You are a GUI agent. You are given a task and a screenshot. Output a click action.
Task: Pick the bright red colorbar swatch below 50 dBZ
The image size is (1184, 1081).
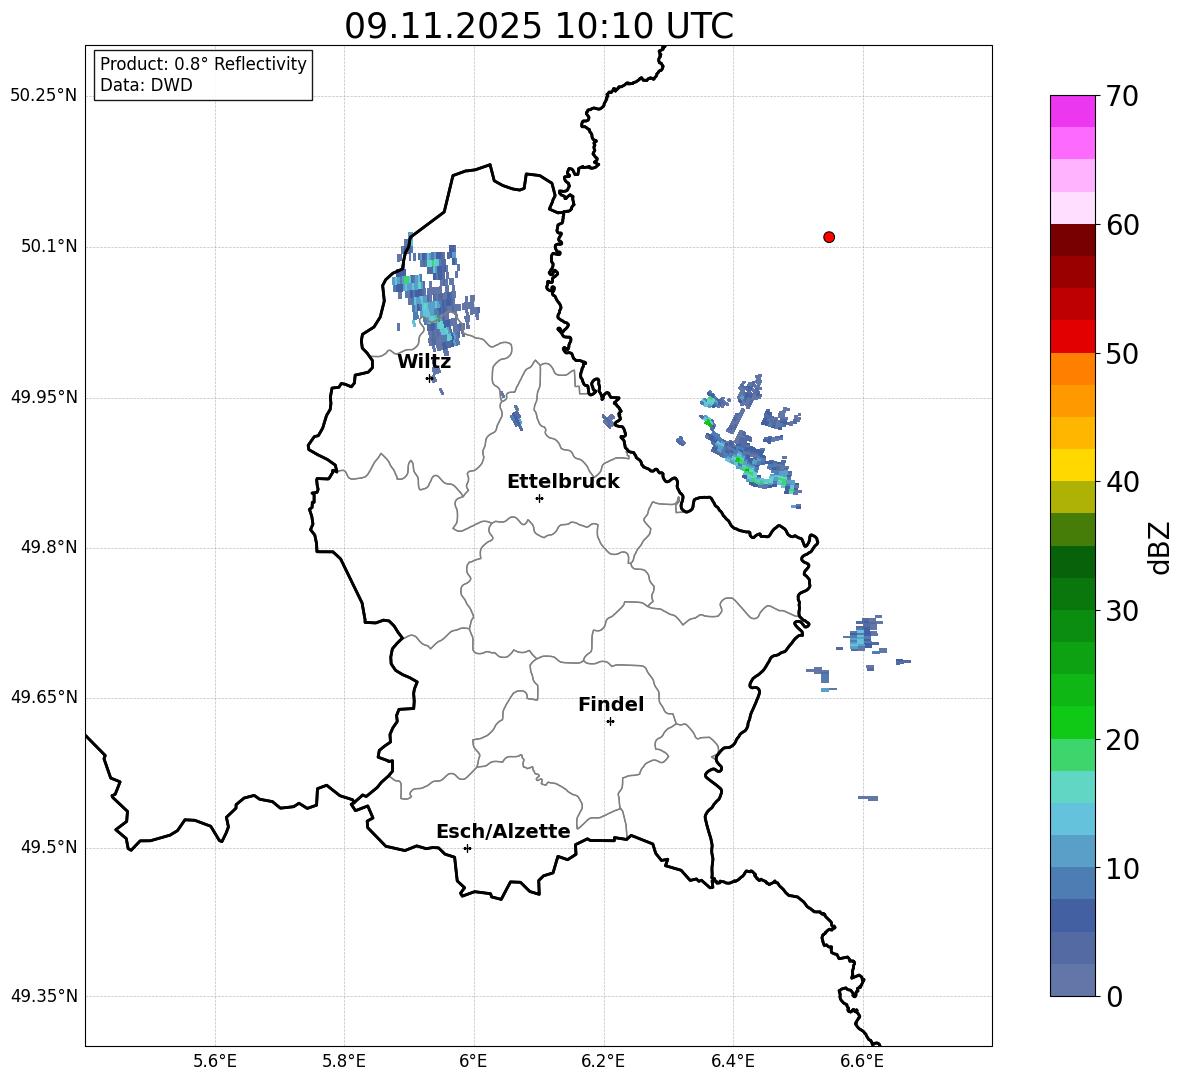(1073, 337)
